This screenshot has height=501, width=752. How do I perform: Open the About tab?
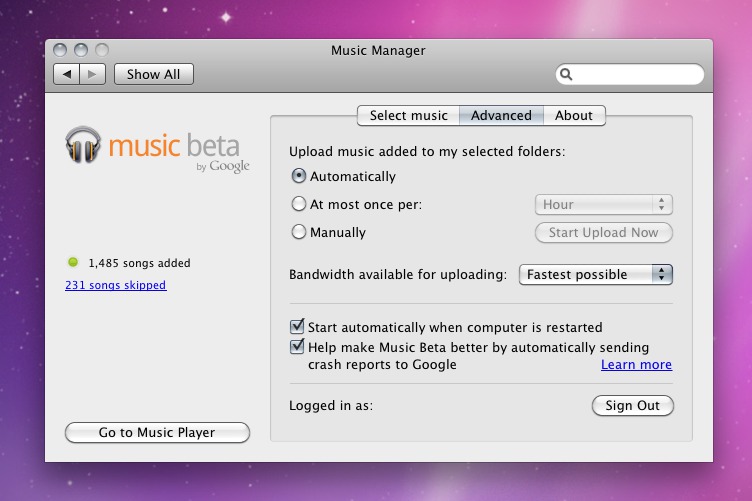(x=574, y=116)
